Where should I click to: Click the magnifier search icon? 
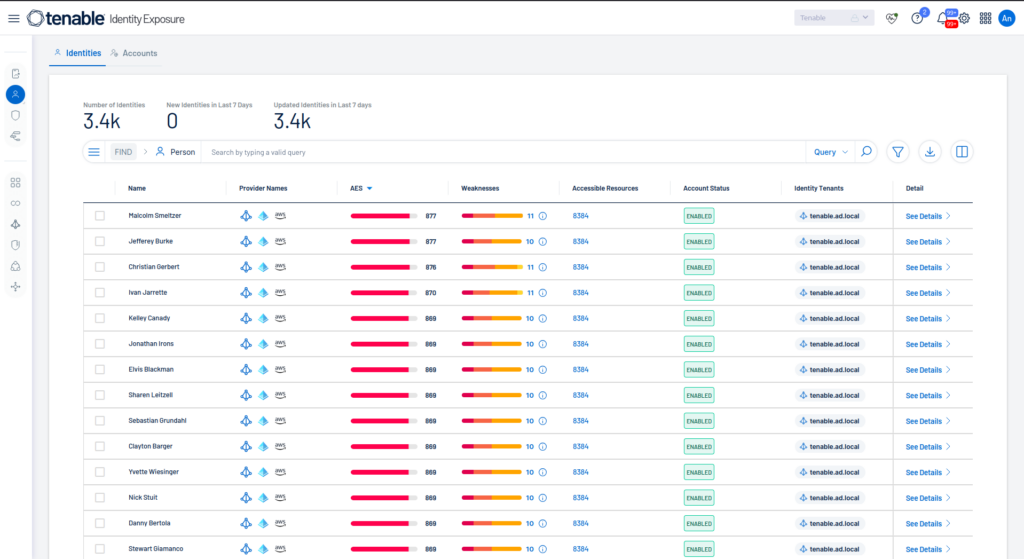pyautogui.click(x=866, y=152)
